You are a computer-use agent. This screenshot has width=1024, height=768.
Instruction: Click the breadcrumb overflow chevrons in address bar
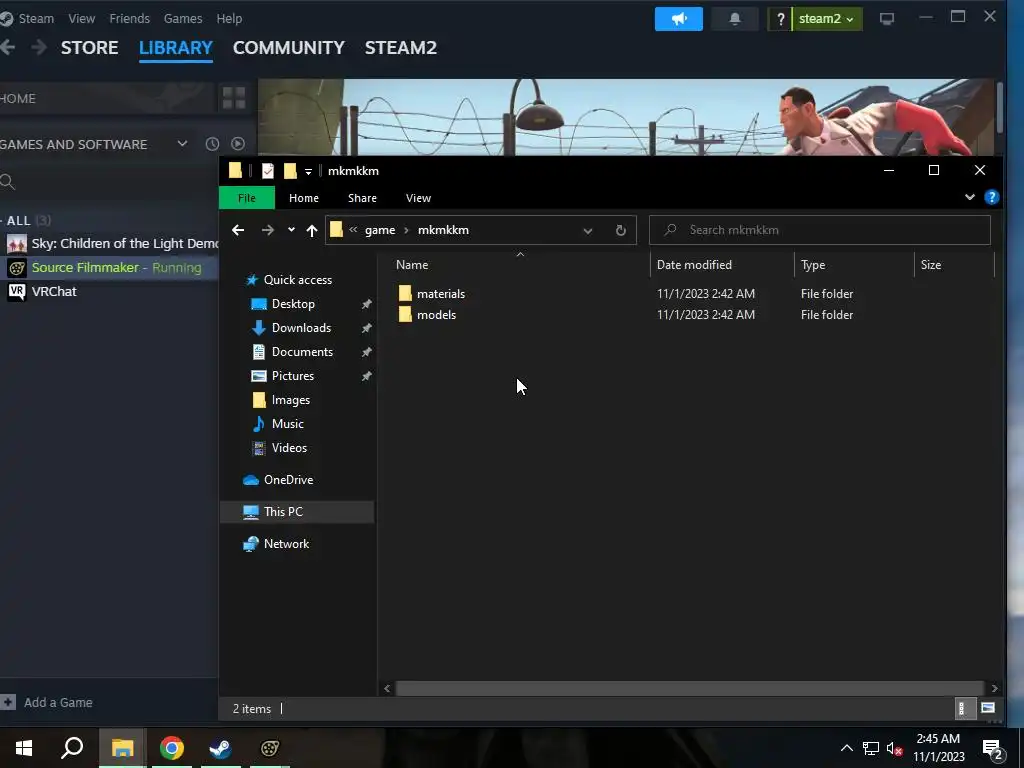pyautogui.click(x=353, y=230)
